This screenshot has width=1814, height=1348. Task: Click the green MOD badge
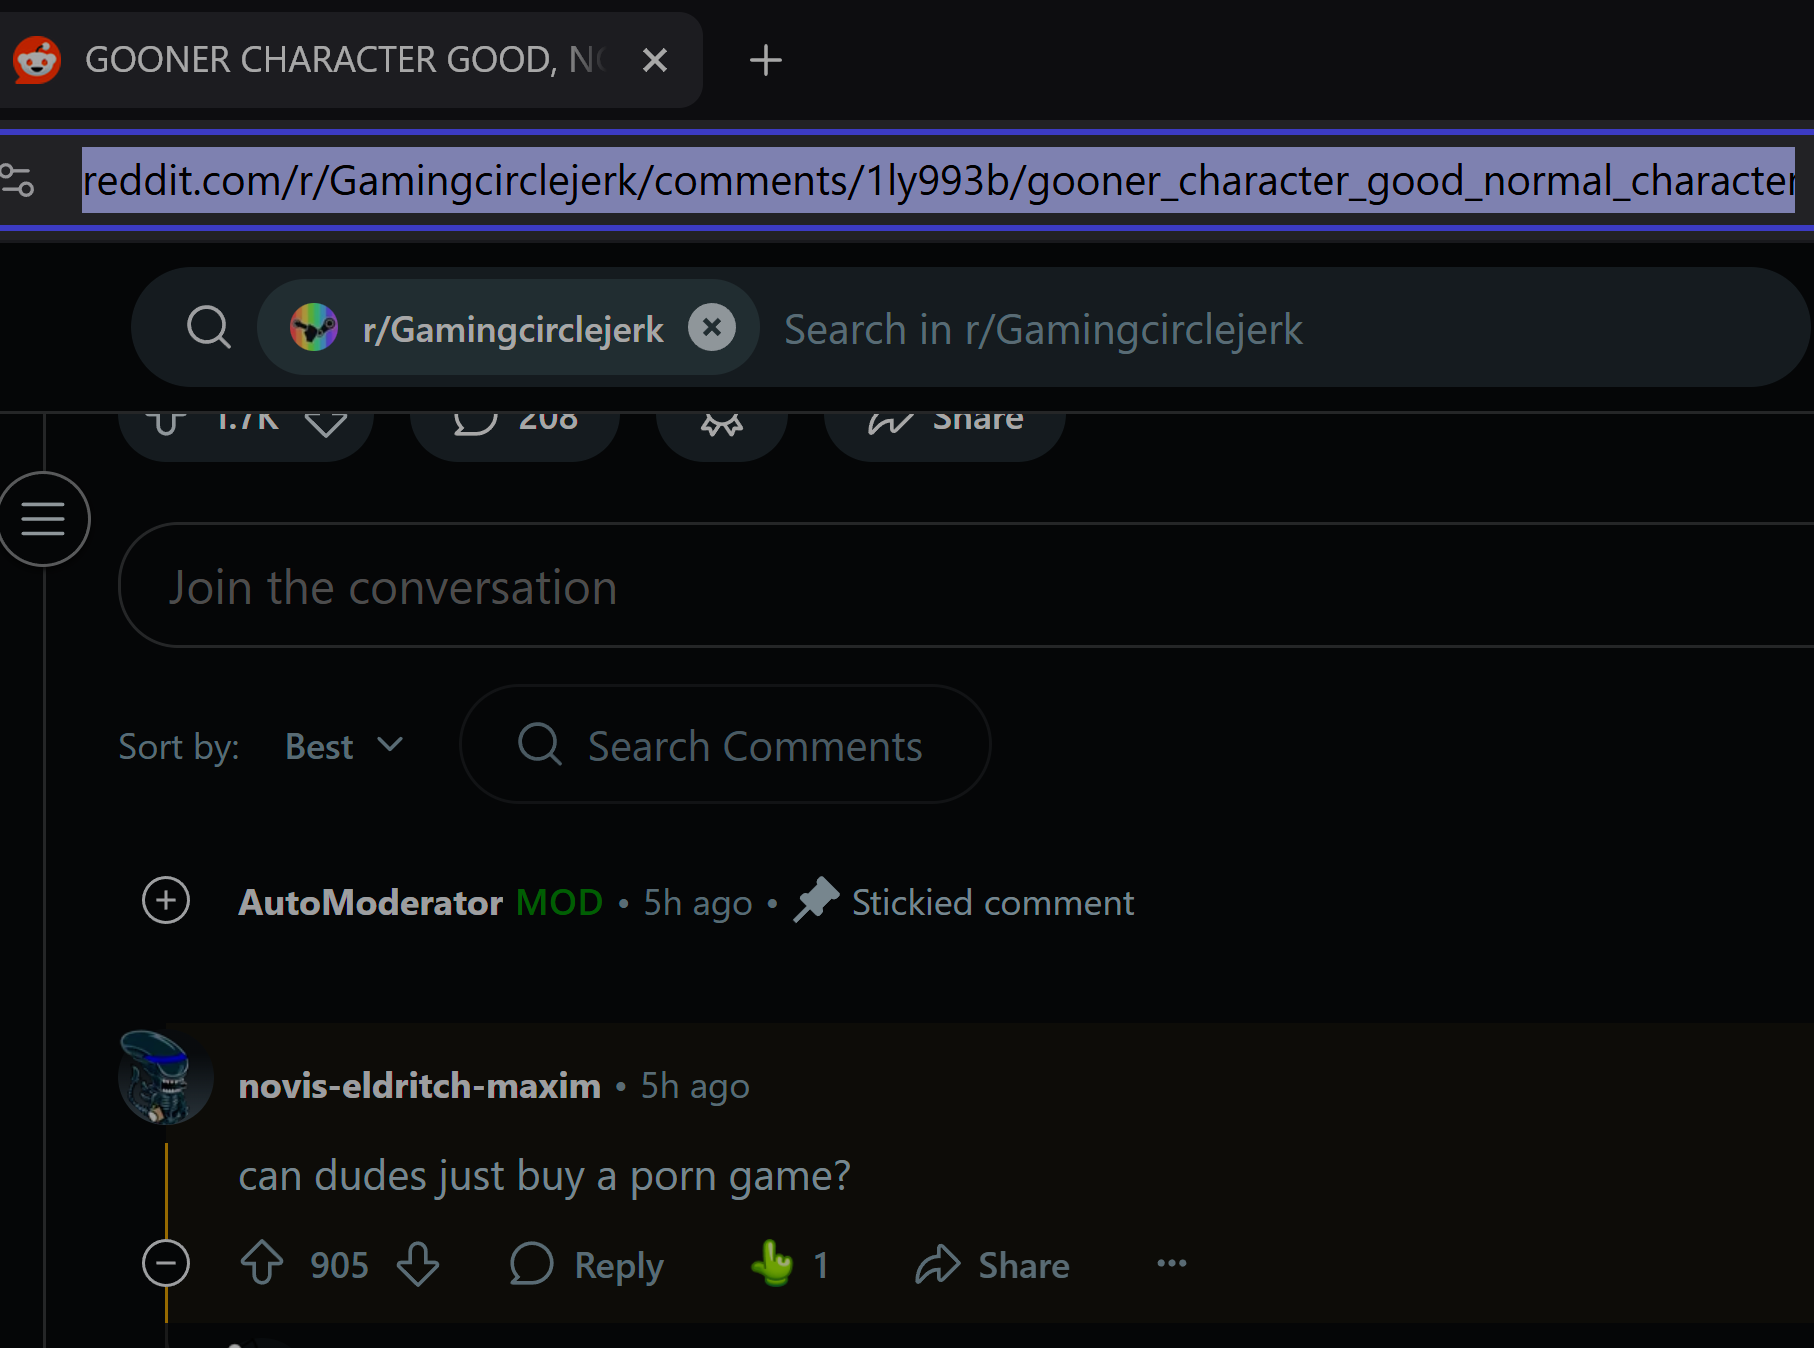559,903
